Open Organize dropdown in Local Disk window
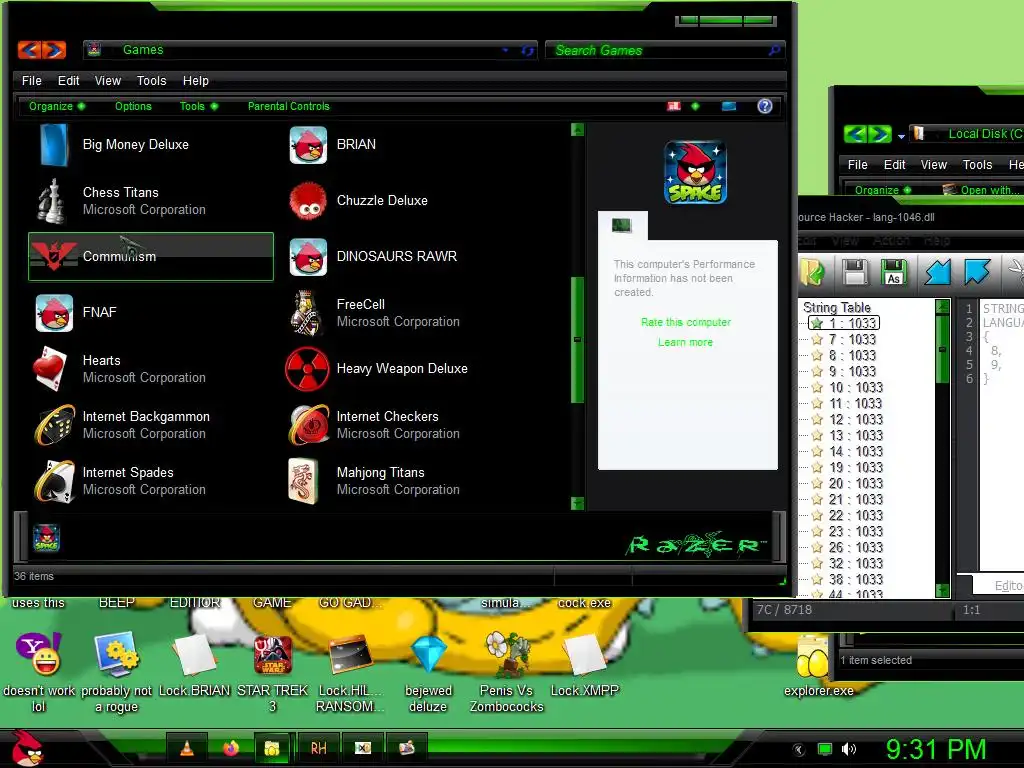 point(883,190)
